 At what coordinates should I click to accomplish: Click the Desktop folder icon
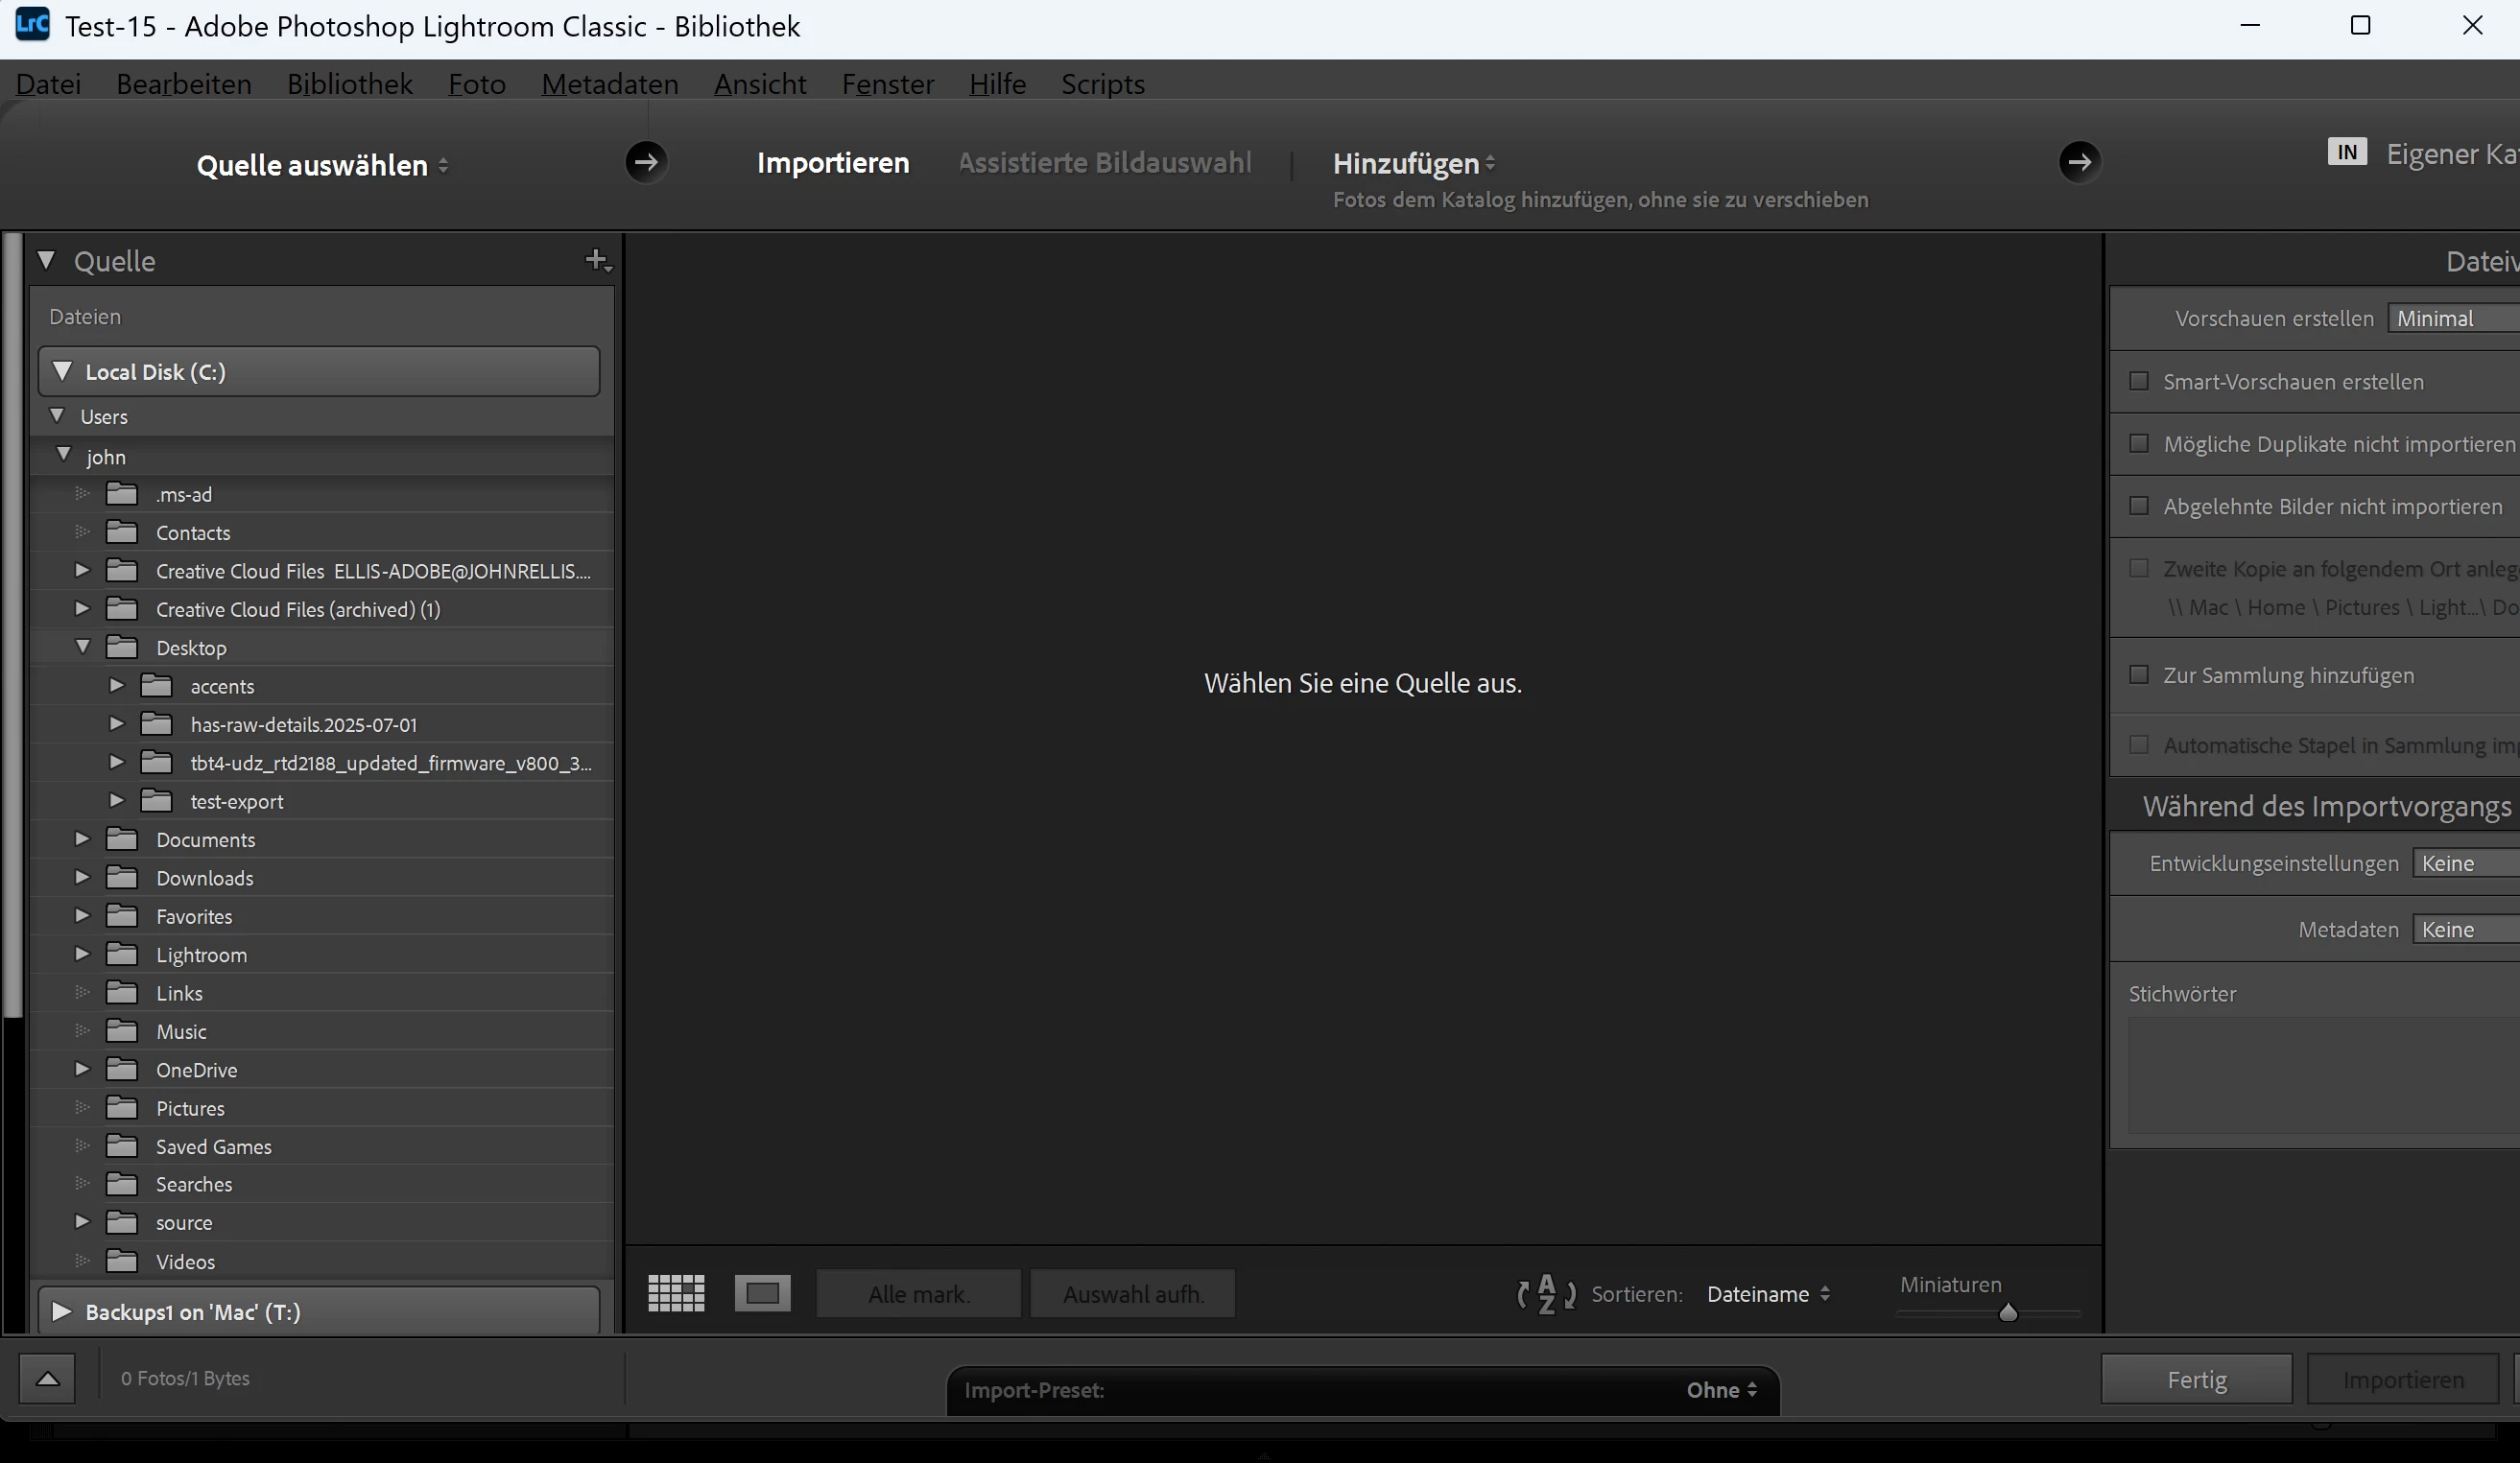coord(122,648)
